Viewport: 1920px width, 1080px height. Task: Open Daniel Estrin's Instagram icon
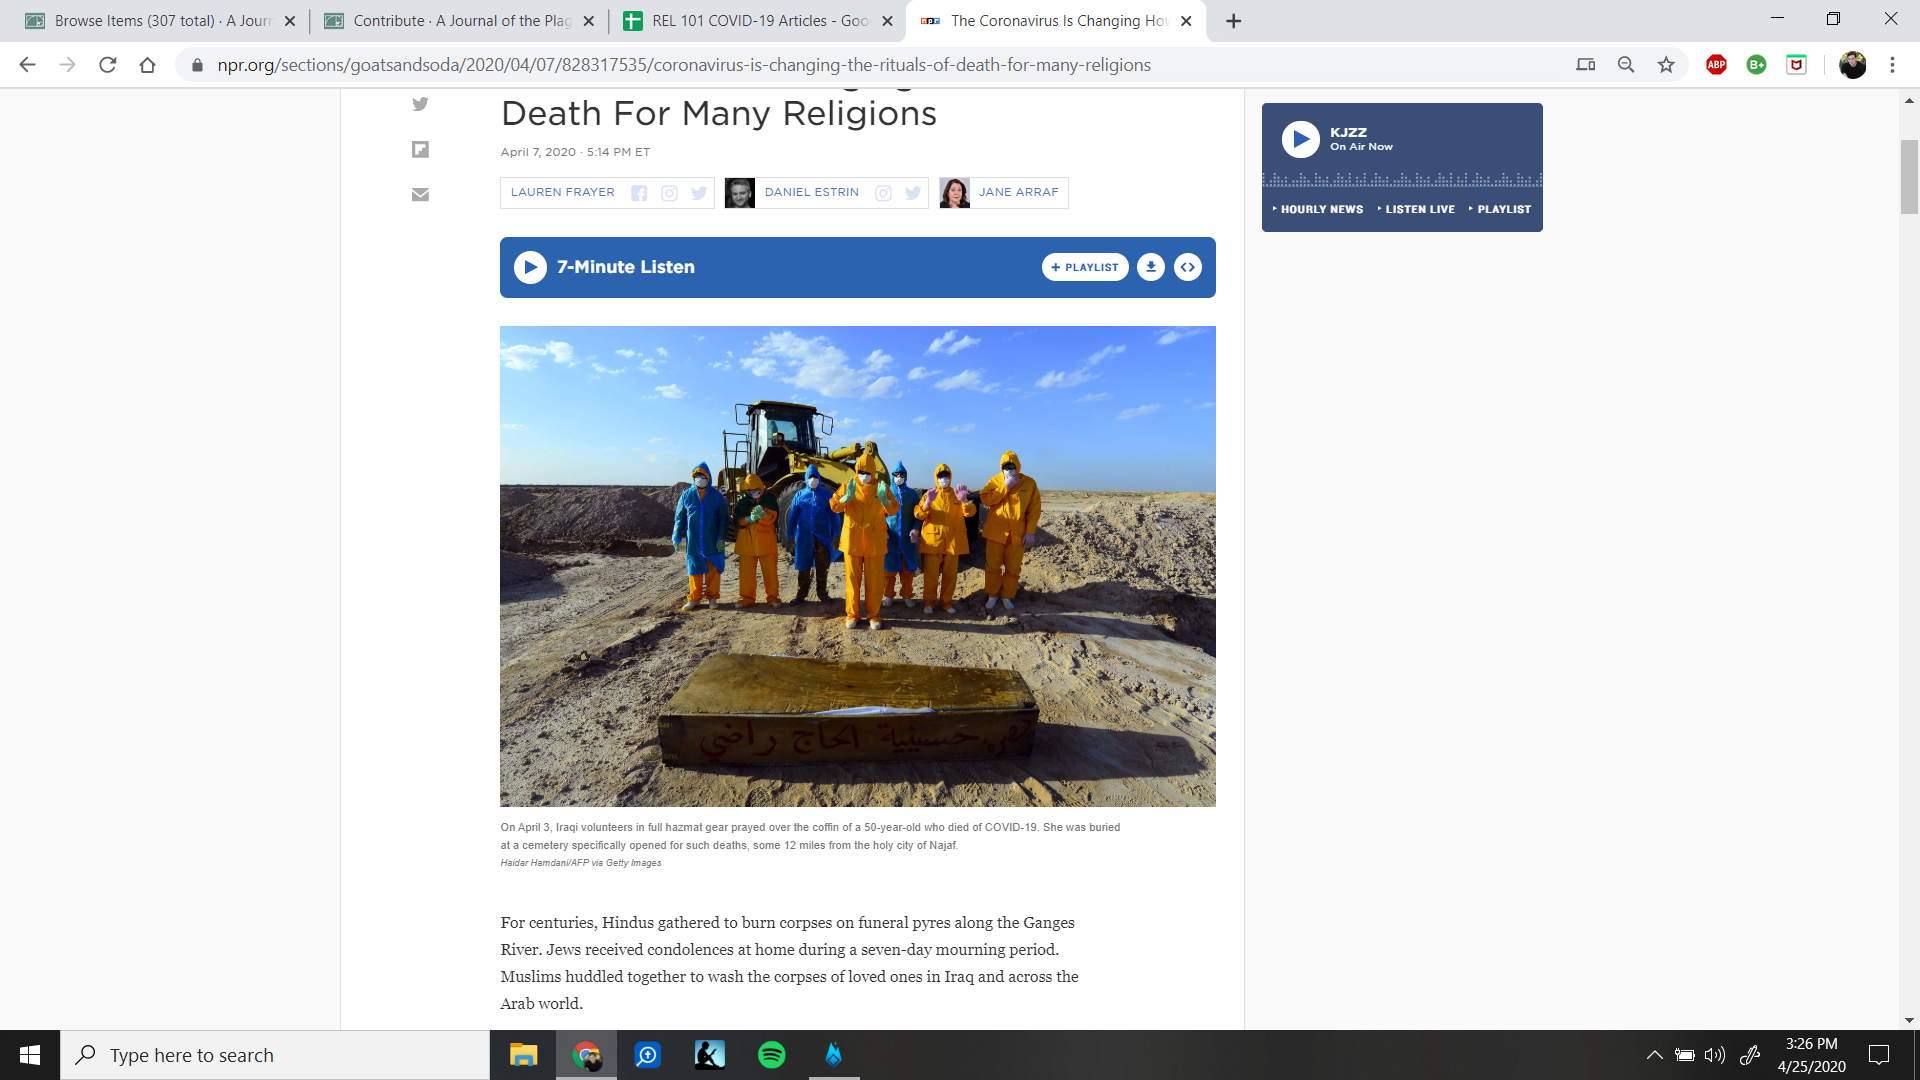[883, 193]
